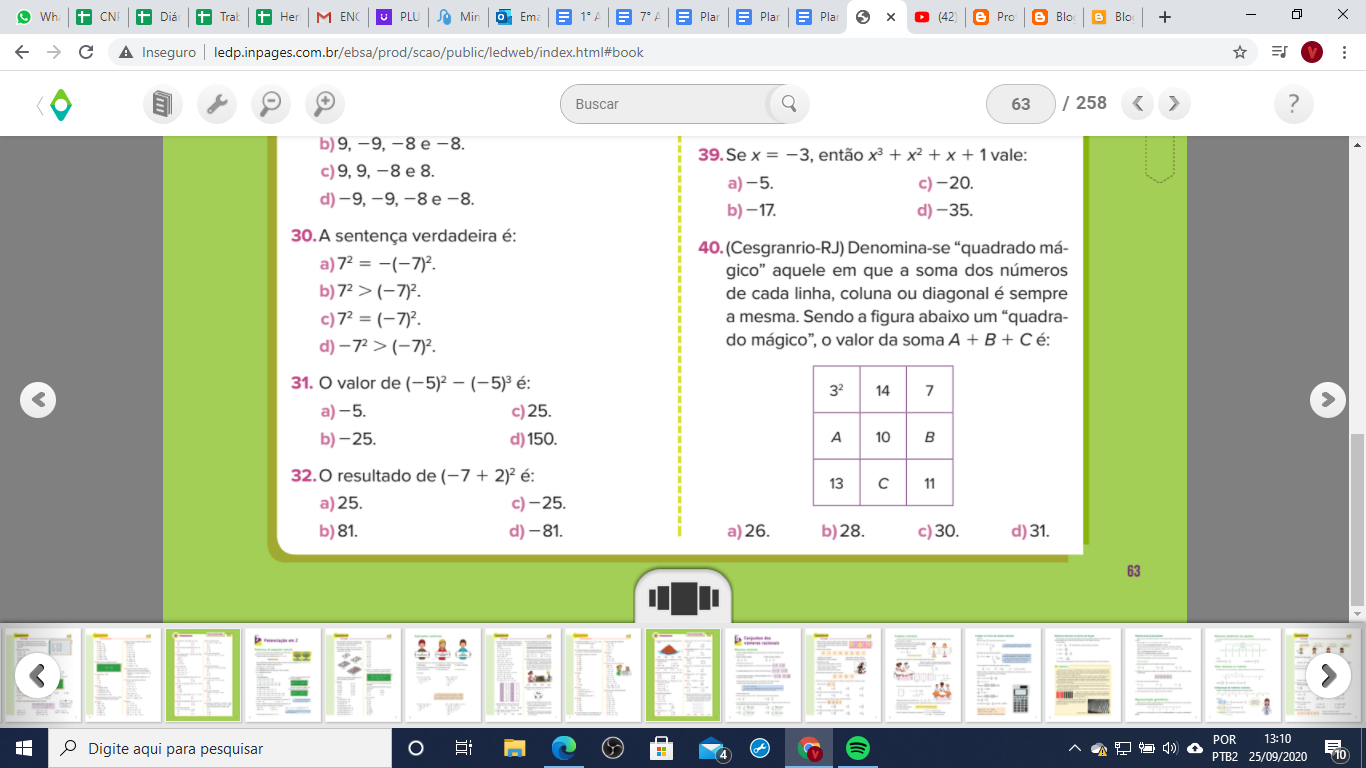Switch to the WhatsApp tab
1366x768 pixels.
click(x=38, y=17)
